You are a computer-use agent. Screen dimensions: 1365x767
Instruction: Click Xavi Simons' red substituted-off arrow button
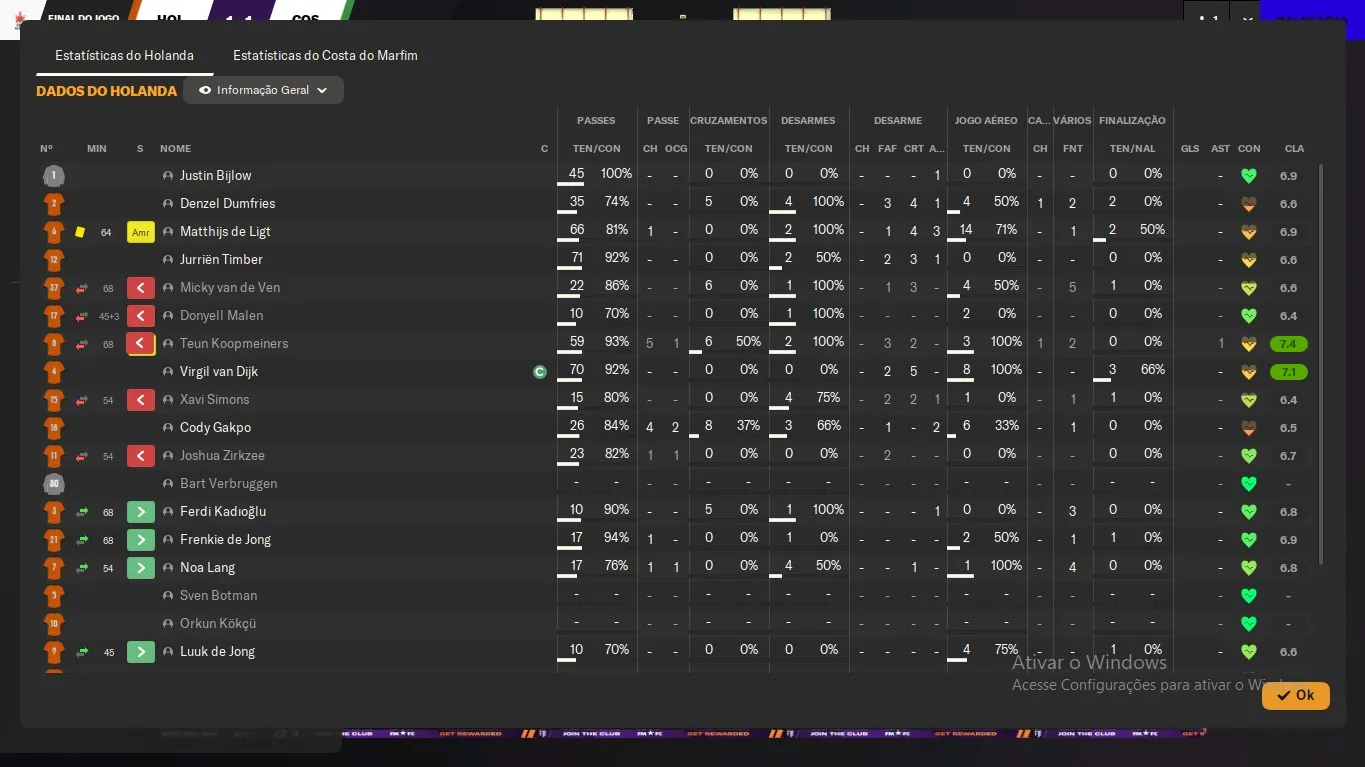pos(140,400)
